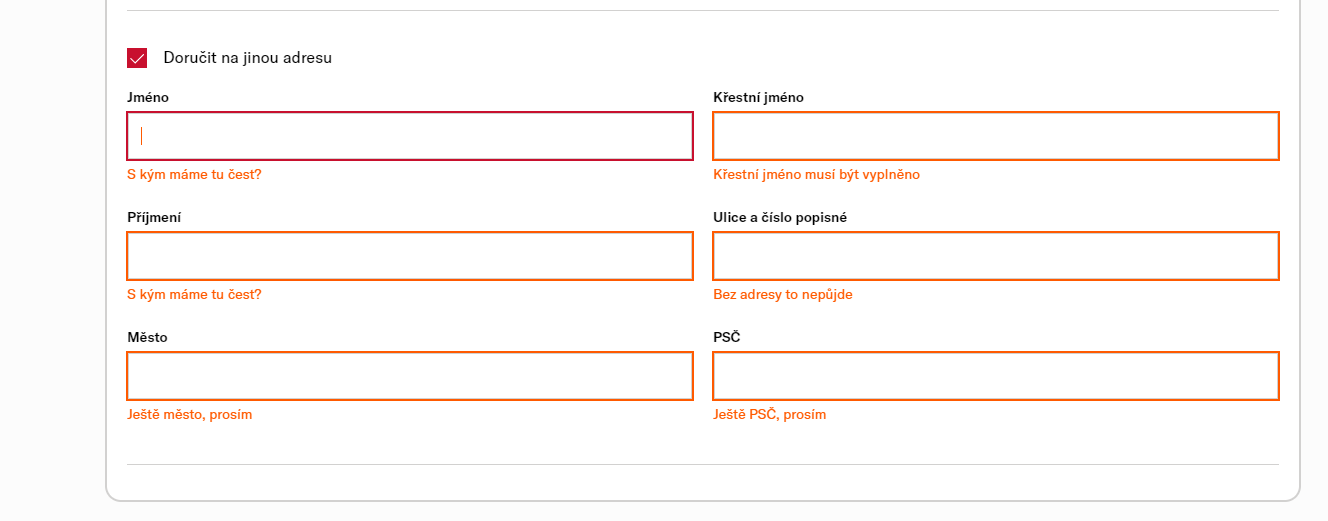
Task: Click the 'Bez adresy to nepůjde' message
Action: 783,294
